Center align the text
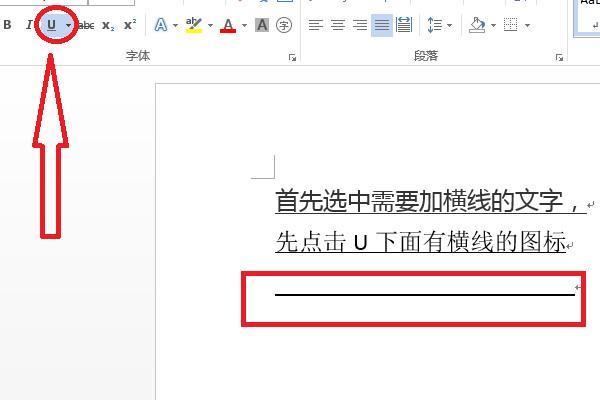Image resolution: width=600 pixels, height=400 pixels. point(338,25)
